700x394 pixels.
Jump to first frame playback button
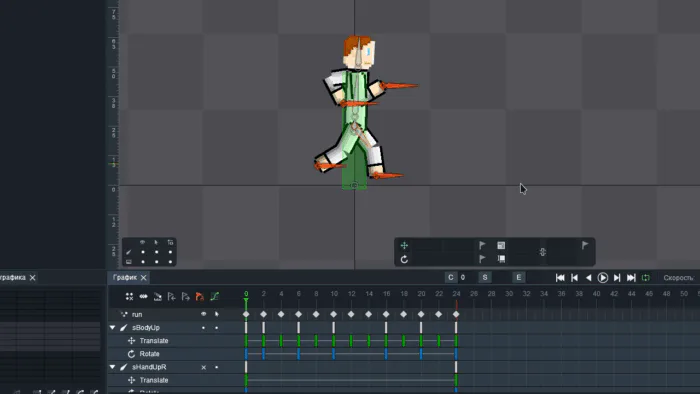[x=560, y=278]
